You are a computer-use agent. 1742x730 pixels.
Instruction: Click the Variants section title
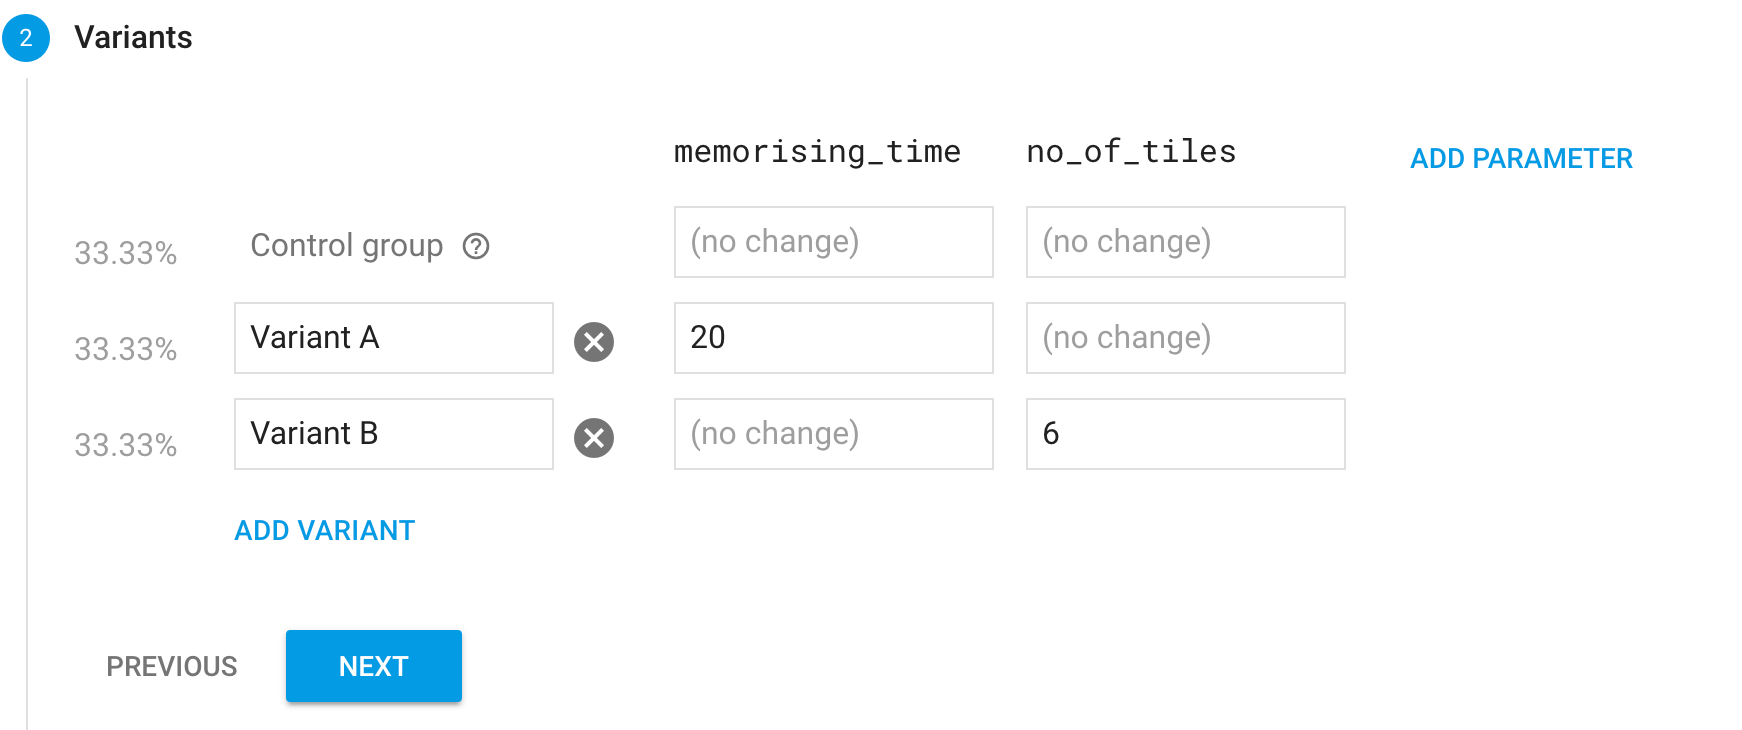[x=133, y=37]
